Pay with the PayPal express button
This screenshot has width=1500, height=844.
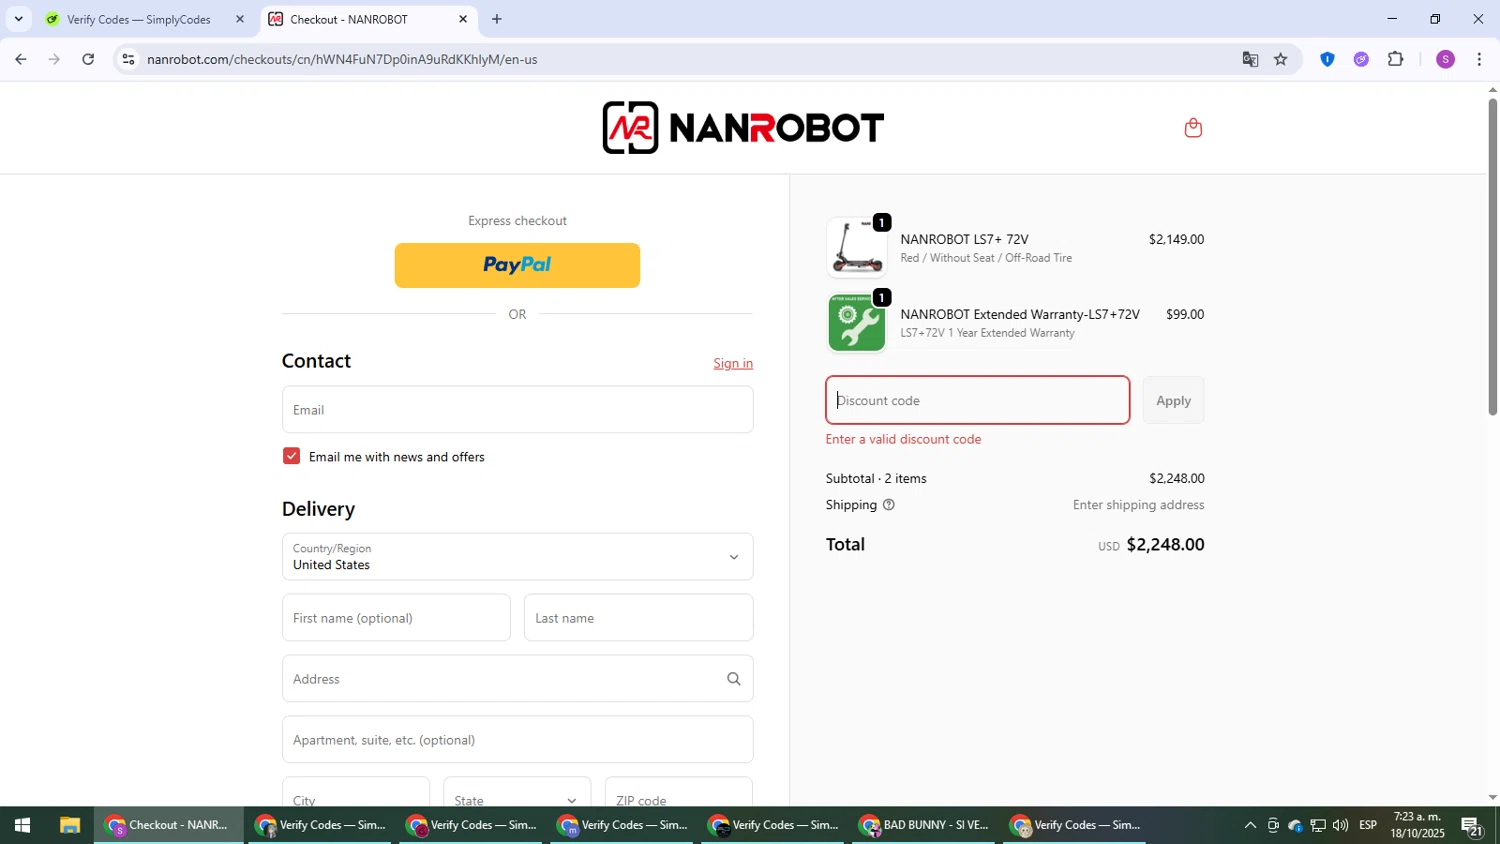pos(517,265)
